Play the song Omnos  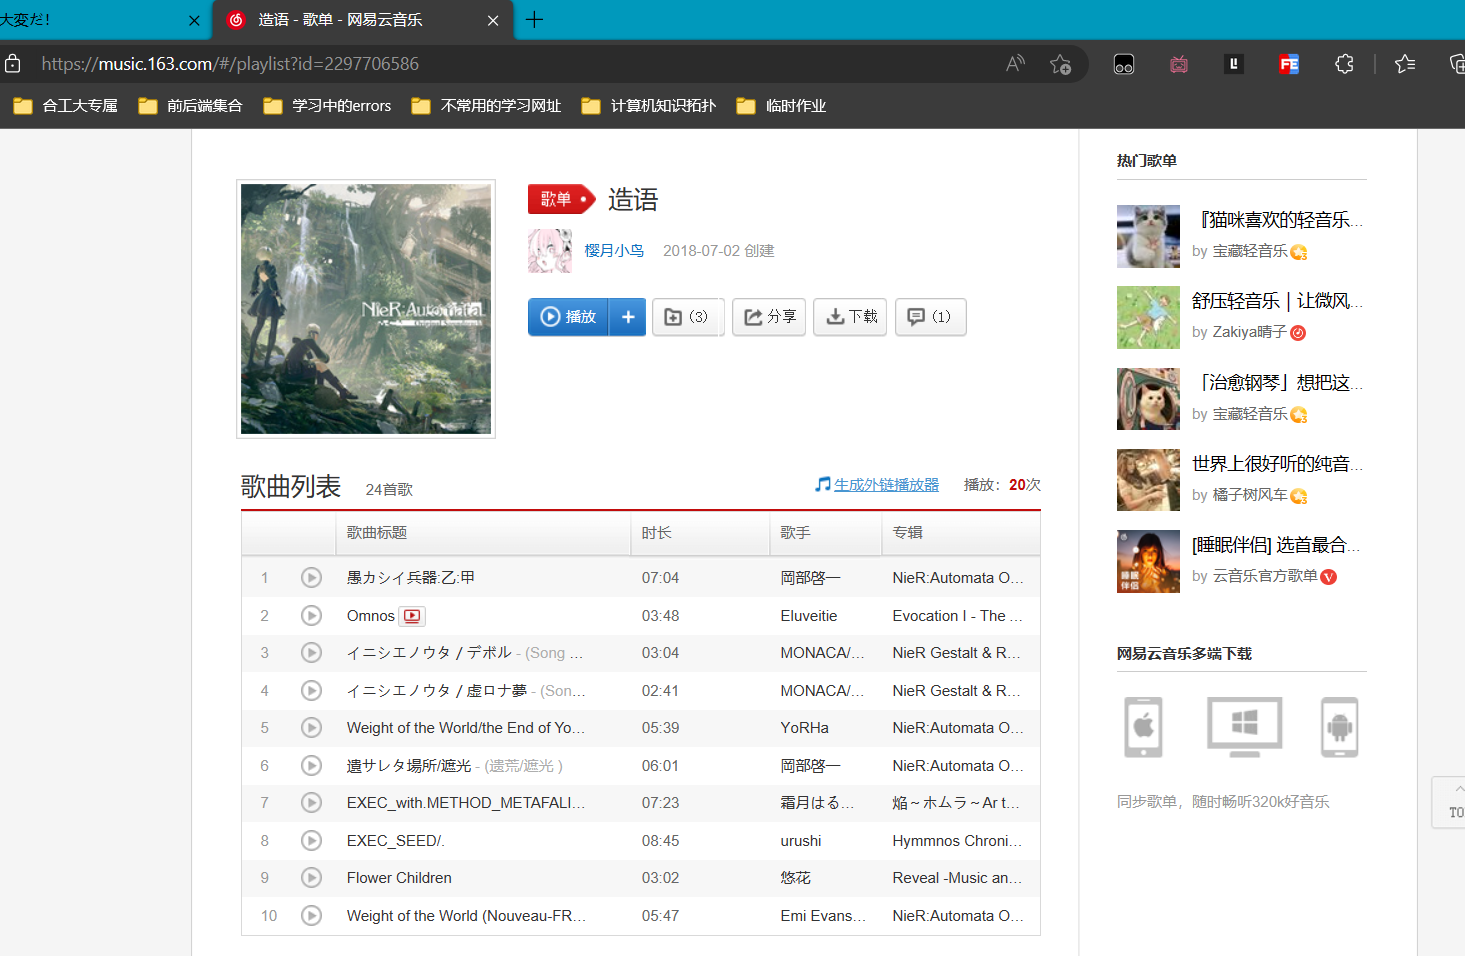pyautogui.click(x=311, y=616)
